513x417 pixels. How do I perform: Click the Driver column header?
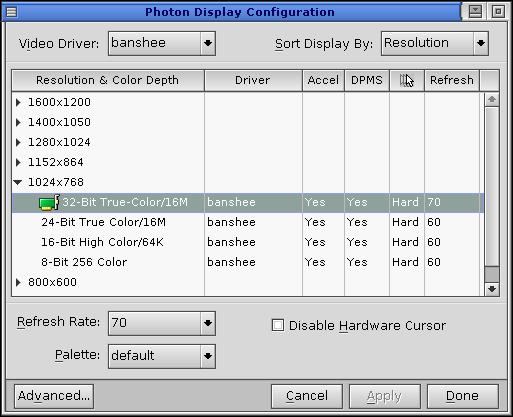pos(253,80)
